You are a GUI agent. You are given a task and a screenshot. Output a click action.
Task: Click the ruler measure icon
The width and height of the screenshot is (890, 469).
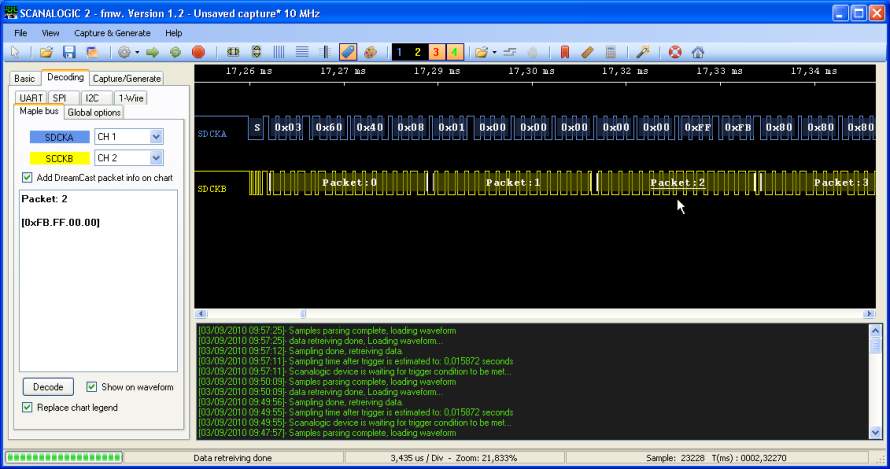coord(587,52)
